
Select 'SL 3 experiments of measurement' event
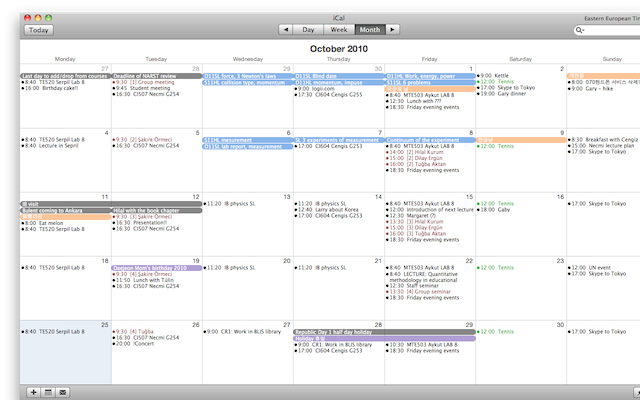(x=339, y=140)
